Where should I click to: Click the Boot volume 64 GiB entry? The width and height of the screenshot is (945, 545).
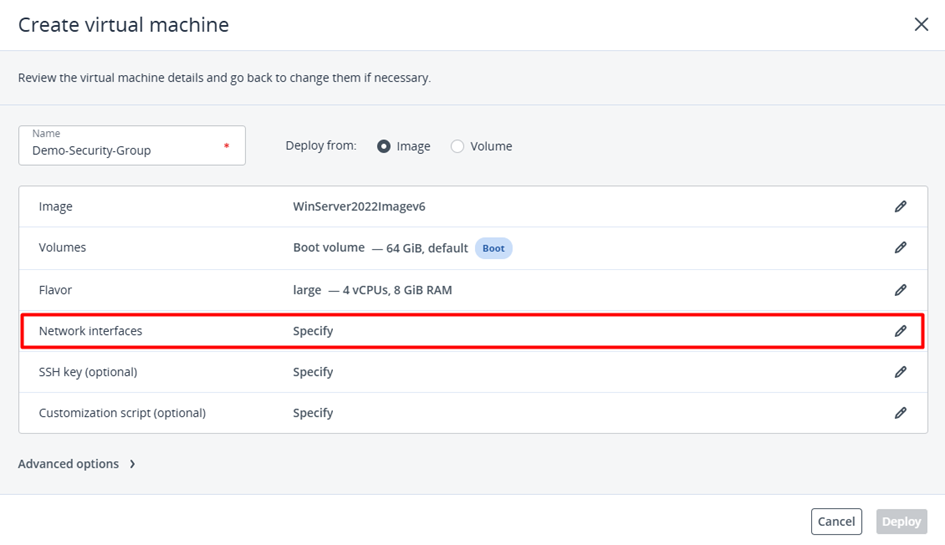coord(380,248)
